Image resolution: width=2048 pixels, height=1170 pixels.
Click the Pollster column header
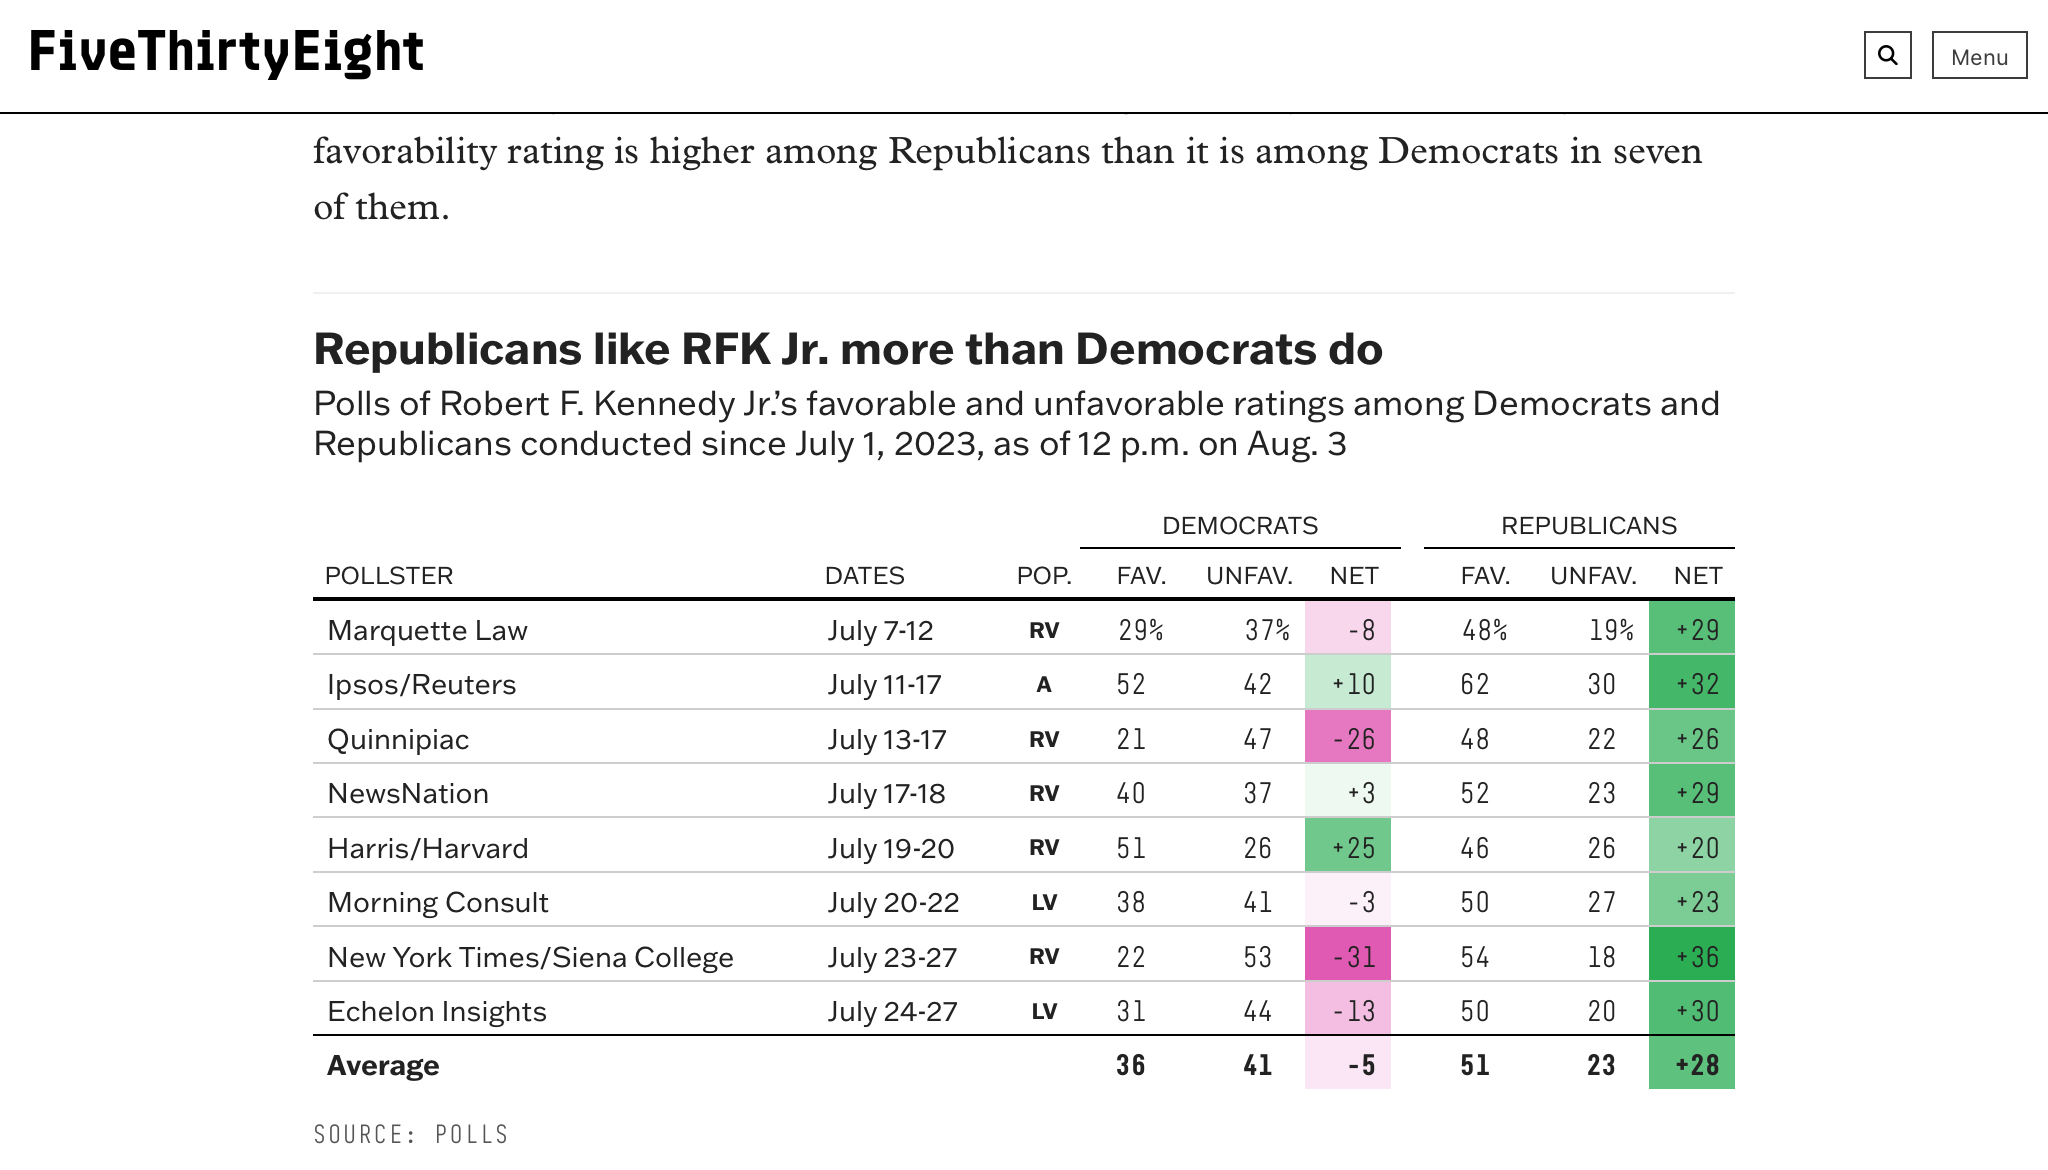389,576
